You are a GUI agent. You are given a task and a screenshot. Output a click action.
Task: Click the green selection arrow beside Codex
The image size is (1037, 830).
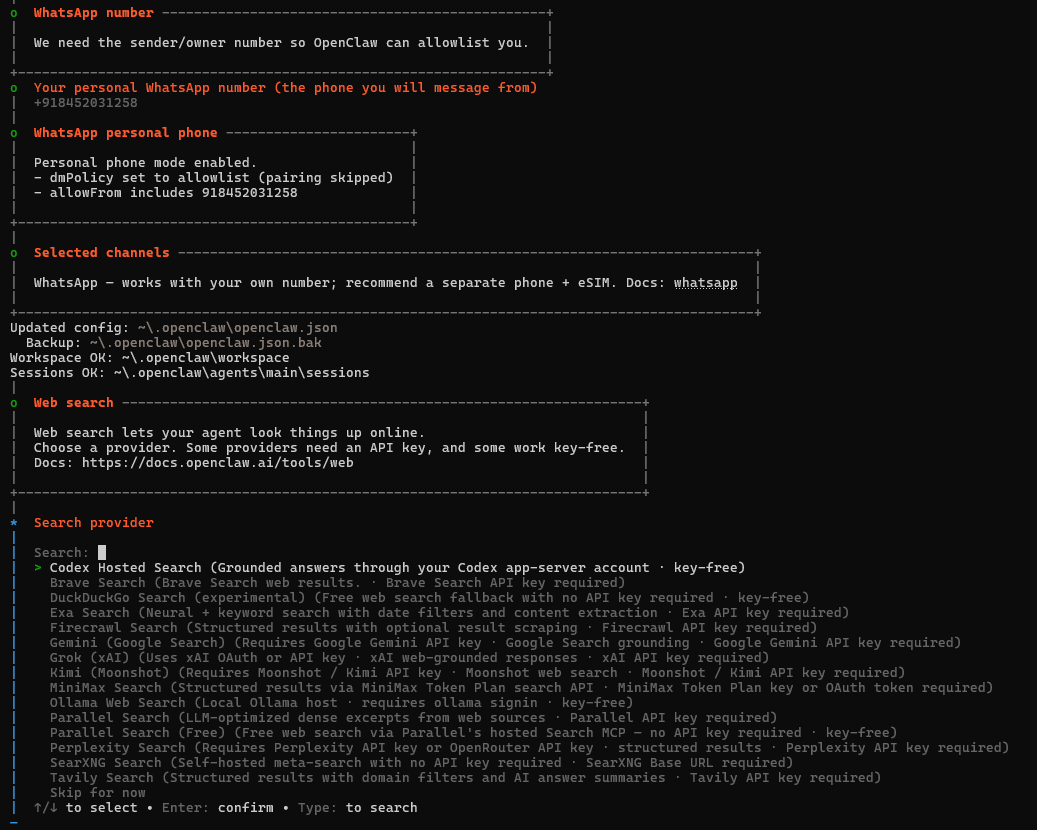tap(38, 567)
